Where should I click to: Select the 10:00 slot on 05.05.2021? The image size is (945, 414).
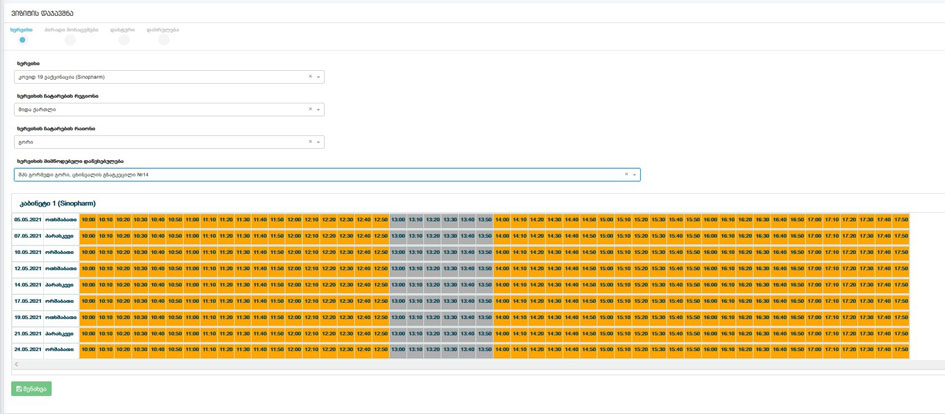click(88, 220)
